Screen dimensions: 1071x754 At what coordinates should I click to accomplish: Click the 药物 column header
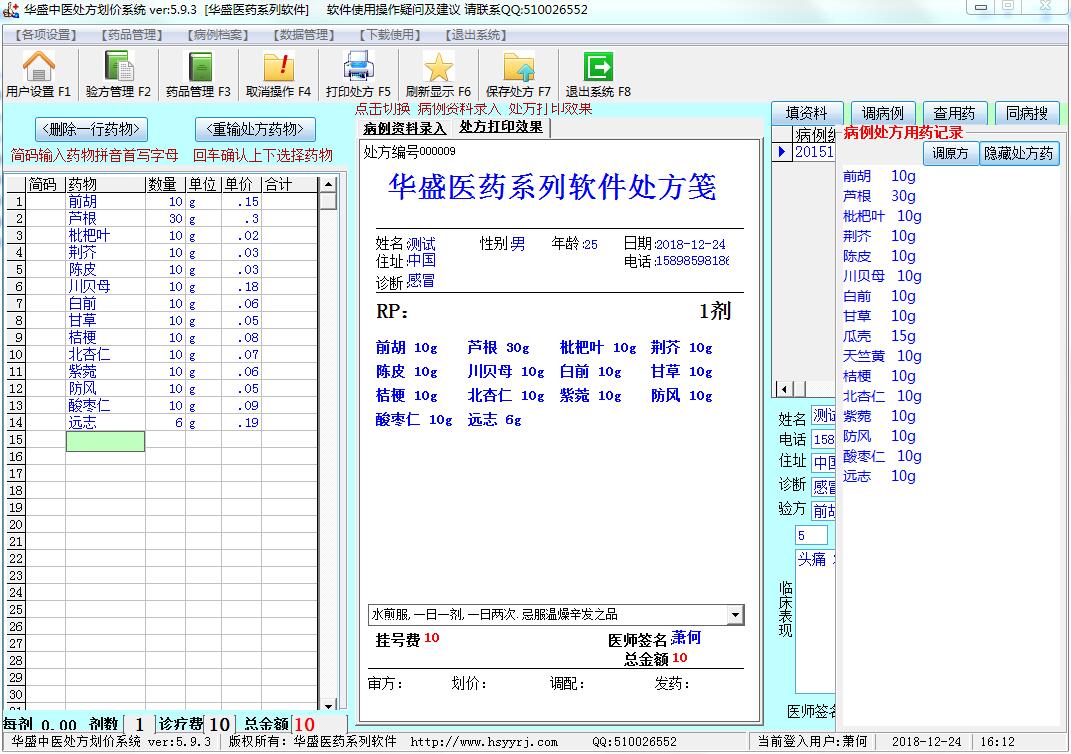point(105,184)
